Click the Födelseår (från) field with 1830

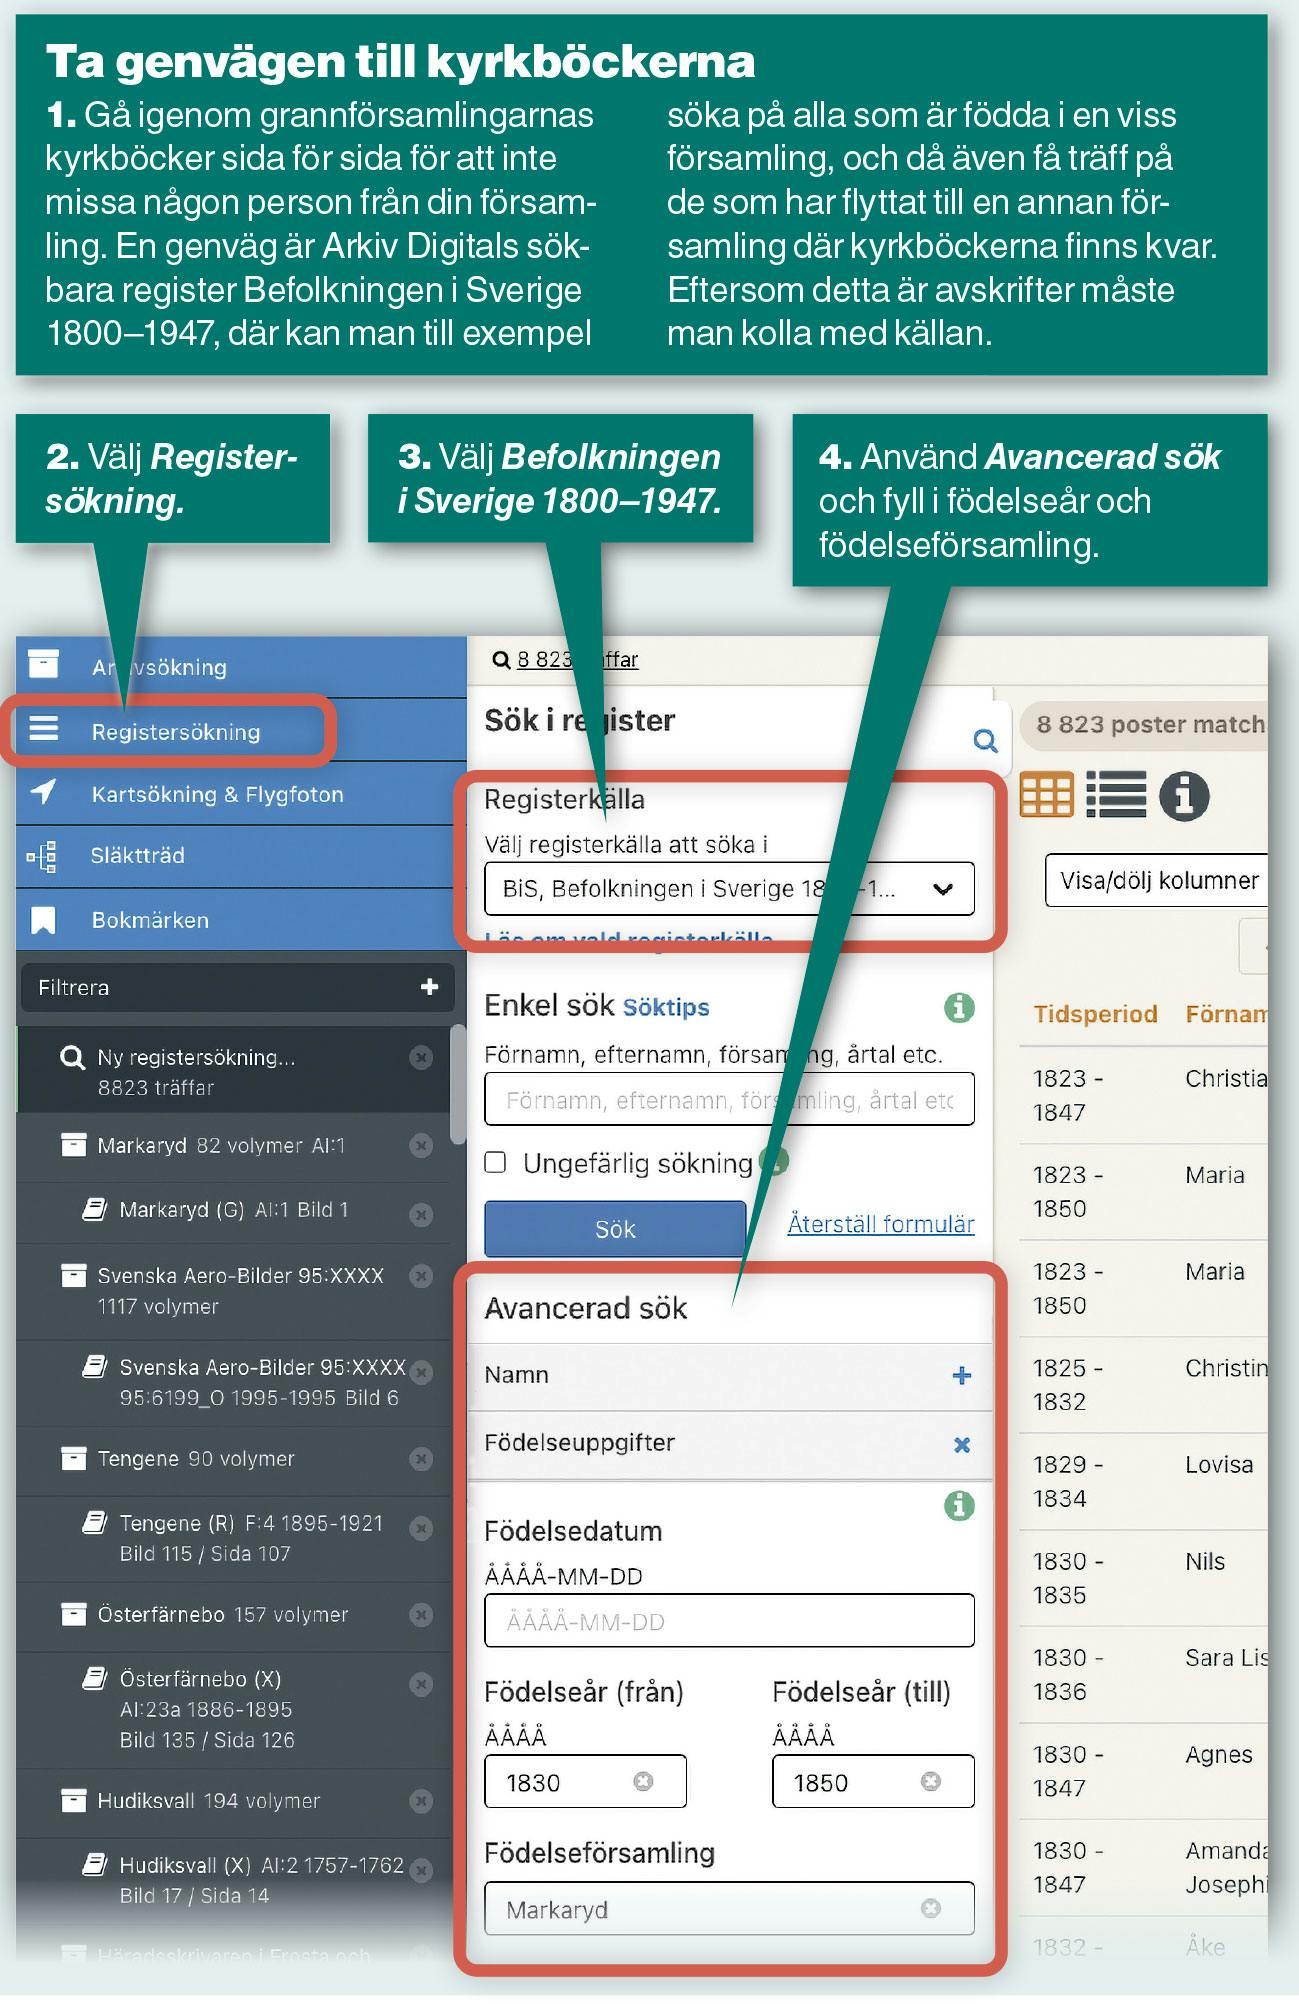[x=585, y=1782]
